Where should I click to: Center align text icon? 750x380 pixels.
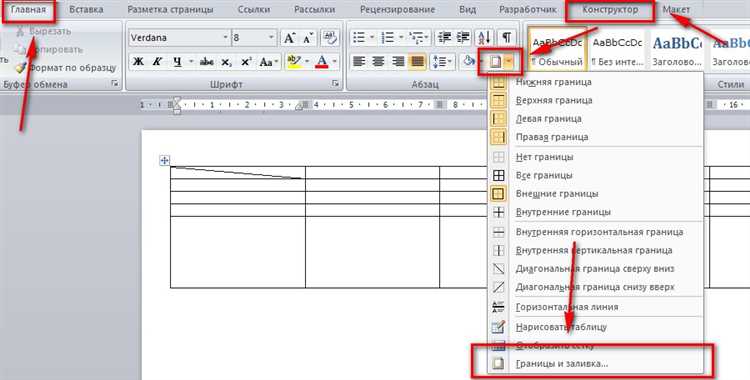click(378, 61)
